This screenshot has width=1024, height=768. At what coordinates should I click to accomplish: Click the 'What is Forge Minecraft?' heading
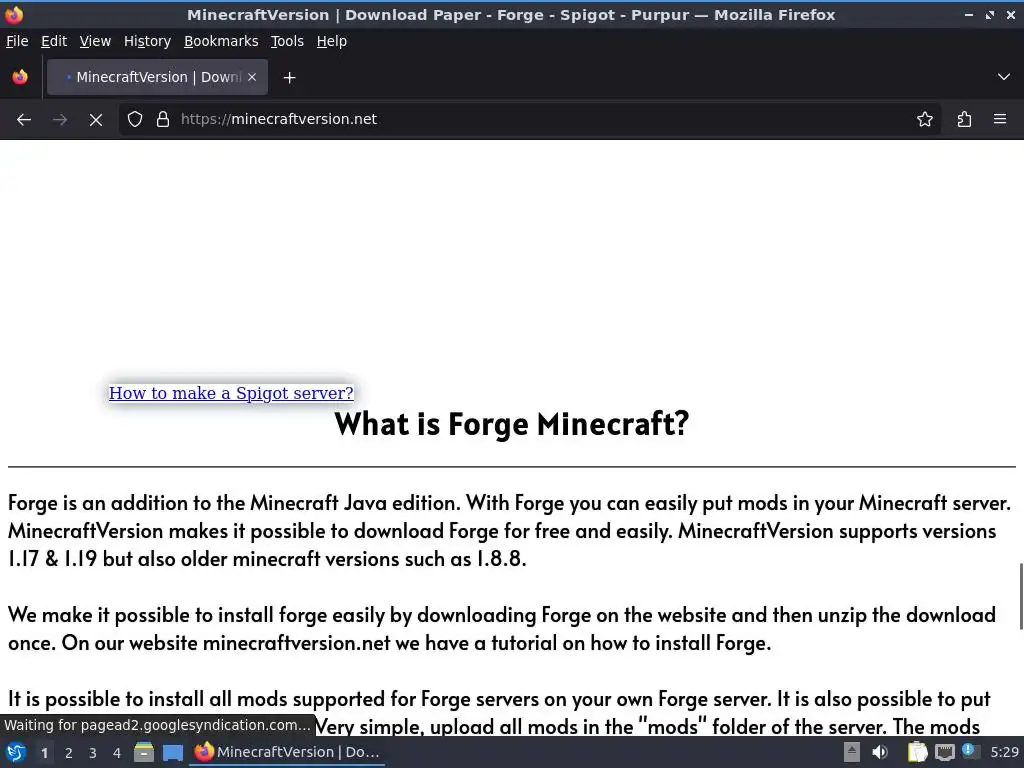[511, 424]
